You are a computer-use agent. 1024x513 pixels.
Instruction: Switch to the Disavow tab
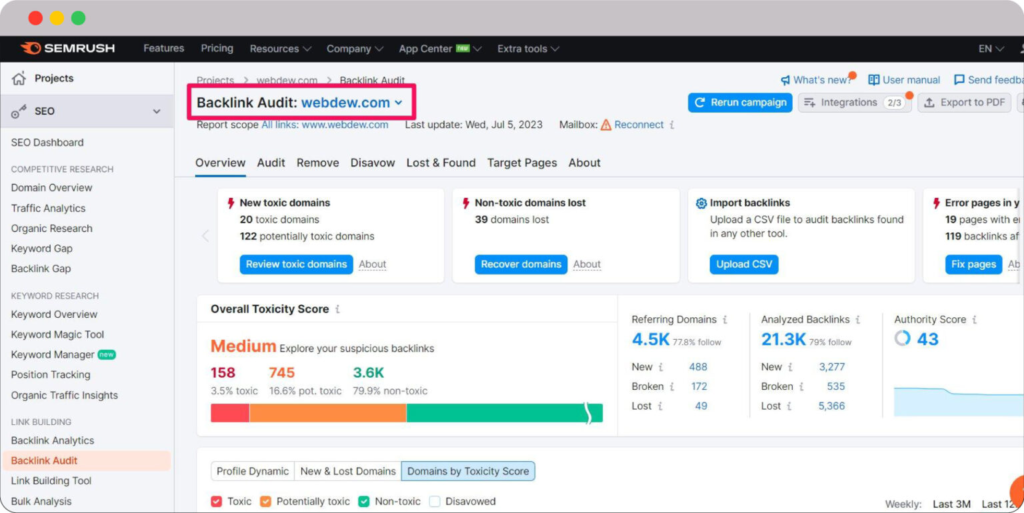point(372,163)
